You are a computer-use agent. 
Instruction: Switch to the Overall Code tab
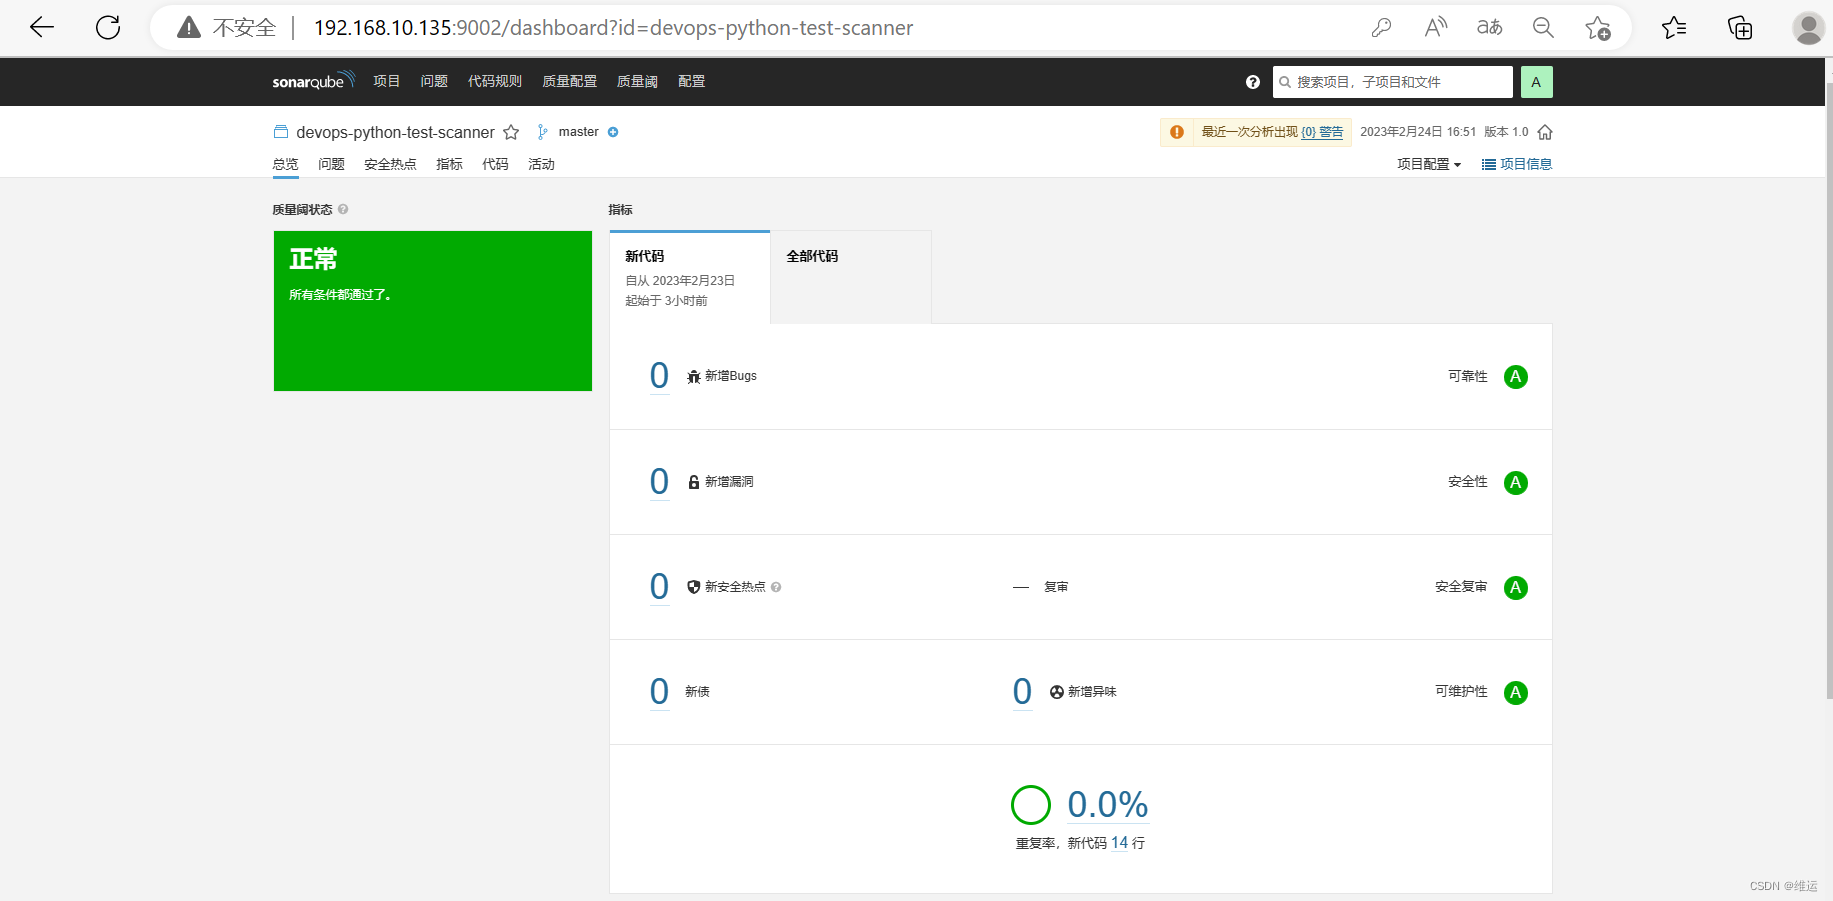(851, 277)
